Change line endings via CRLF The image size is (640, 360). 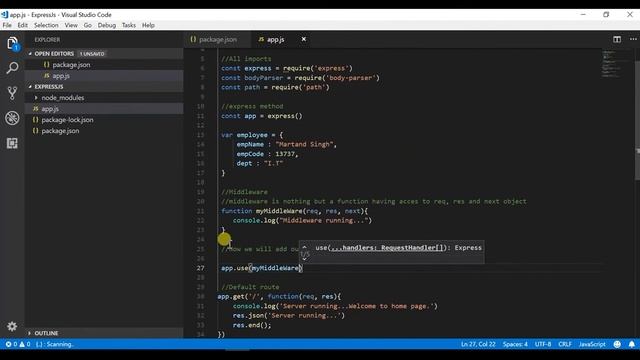[565, 344]
